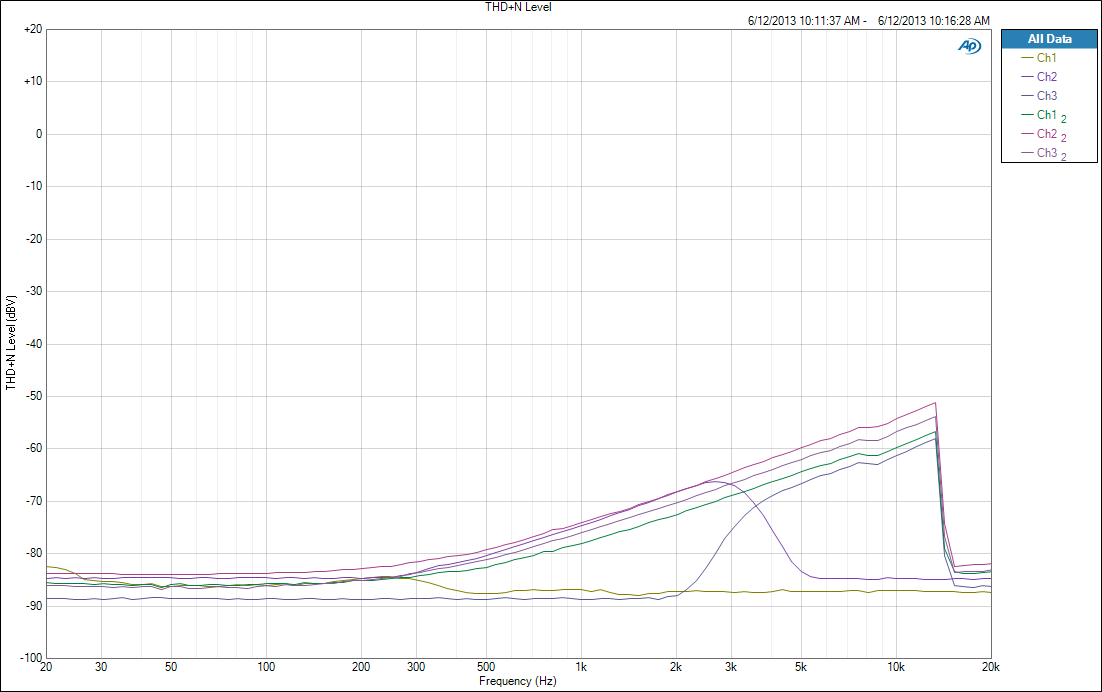Click the 100 frequency tick label
This screenshot has width=1102, height=692.
pyautogui.click(x=266, y=667)
